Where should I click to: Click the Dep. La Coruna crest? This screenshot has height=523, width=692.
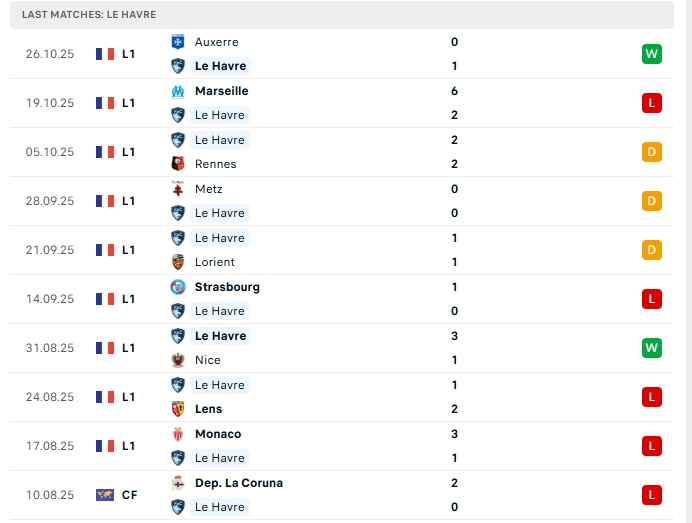[178, 483]
